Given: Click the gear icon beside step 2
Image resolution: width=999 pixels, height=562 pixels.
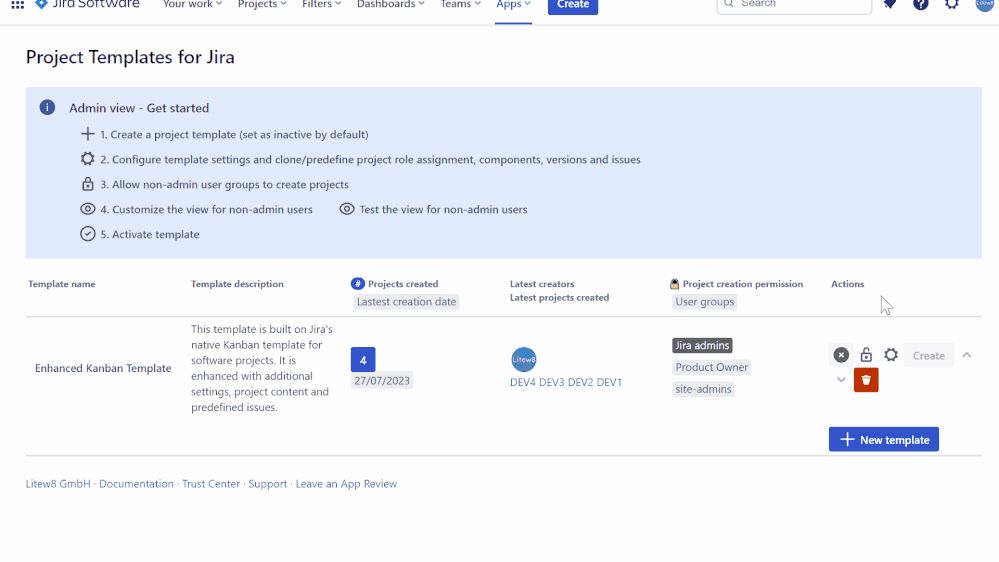Looking at the screenshot, I should (87, 159).
